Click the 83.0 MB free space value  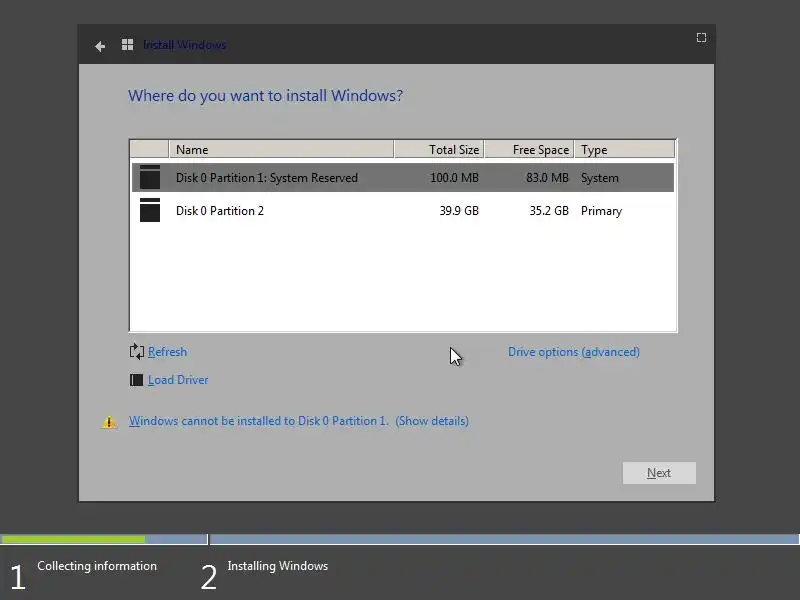[547, 178]
